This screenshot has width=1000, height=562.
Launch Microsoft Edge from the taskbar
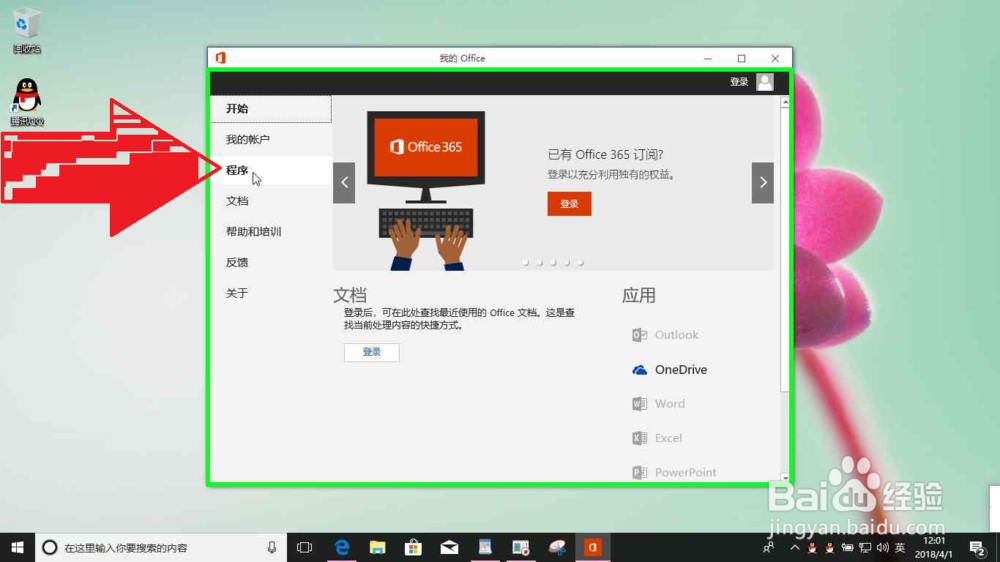tap(342, 547)
